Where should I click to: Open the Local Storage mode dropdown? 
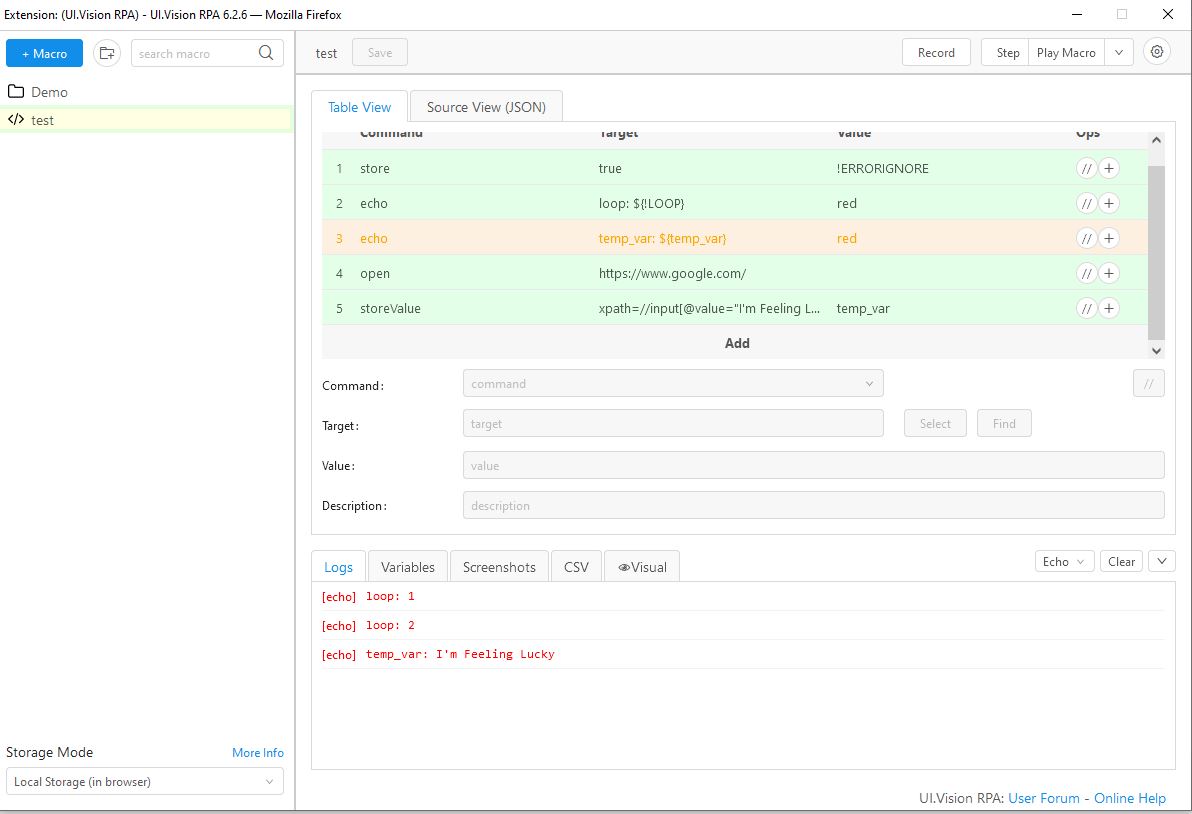[144, 781]
